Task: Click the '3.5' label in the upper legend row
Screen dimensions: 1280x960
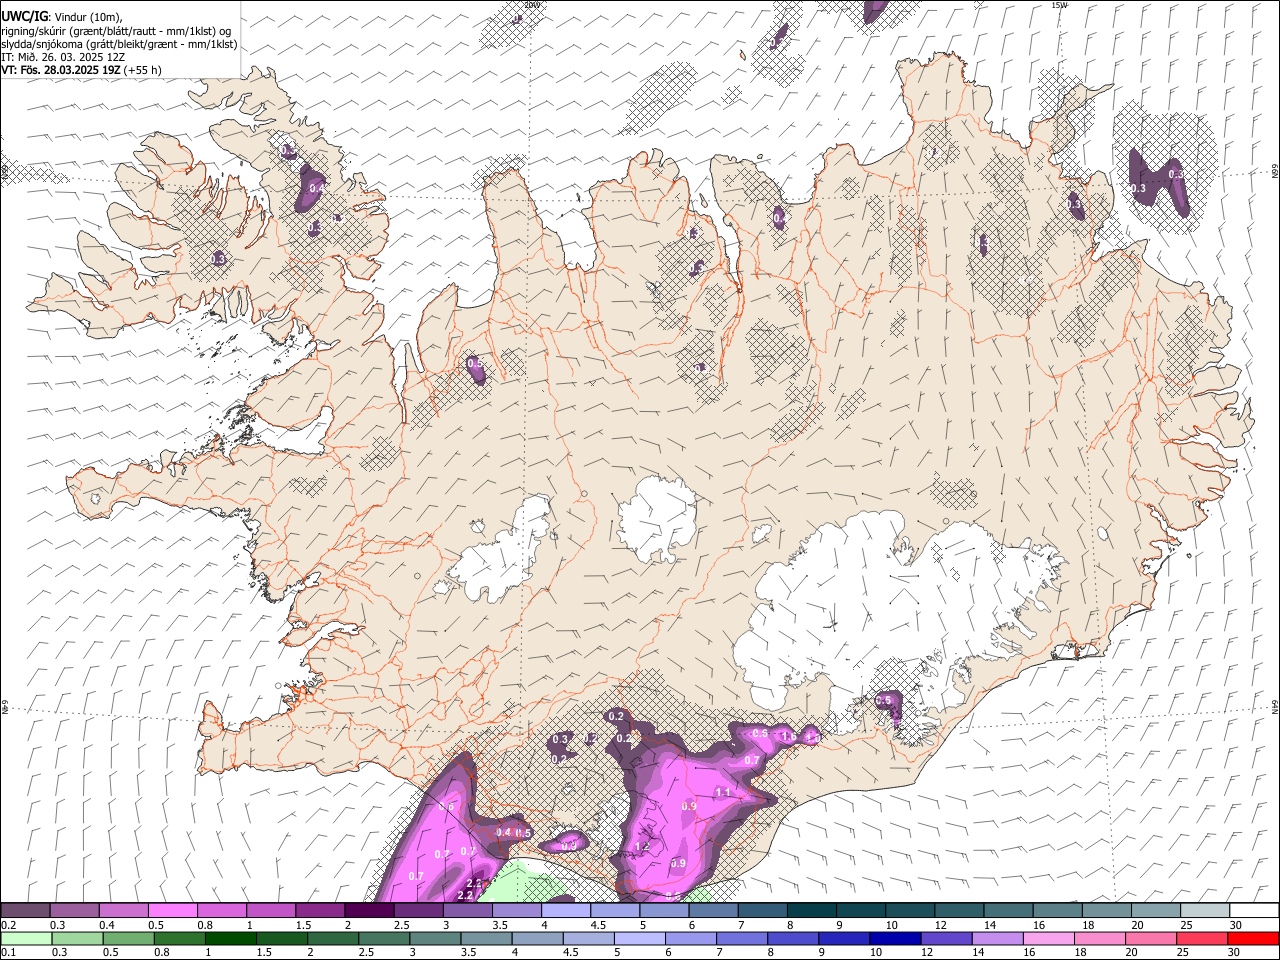Action: click(500, 925)
